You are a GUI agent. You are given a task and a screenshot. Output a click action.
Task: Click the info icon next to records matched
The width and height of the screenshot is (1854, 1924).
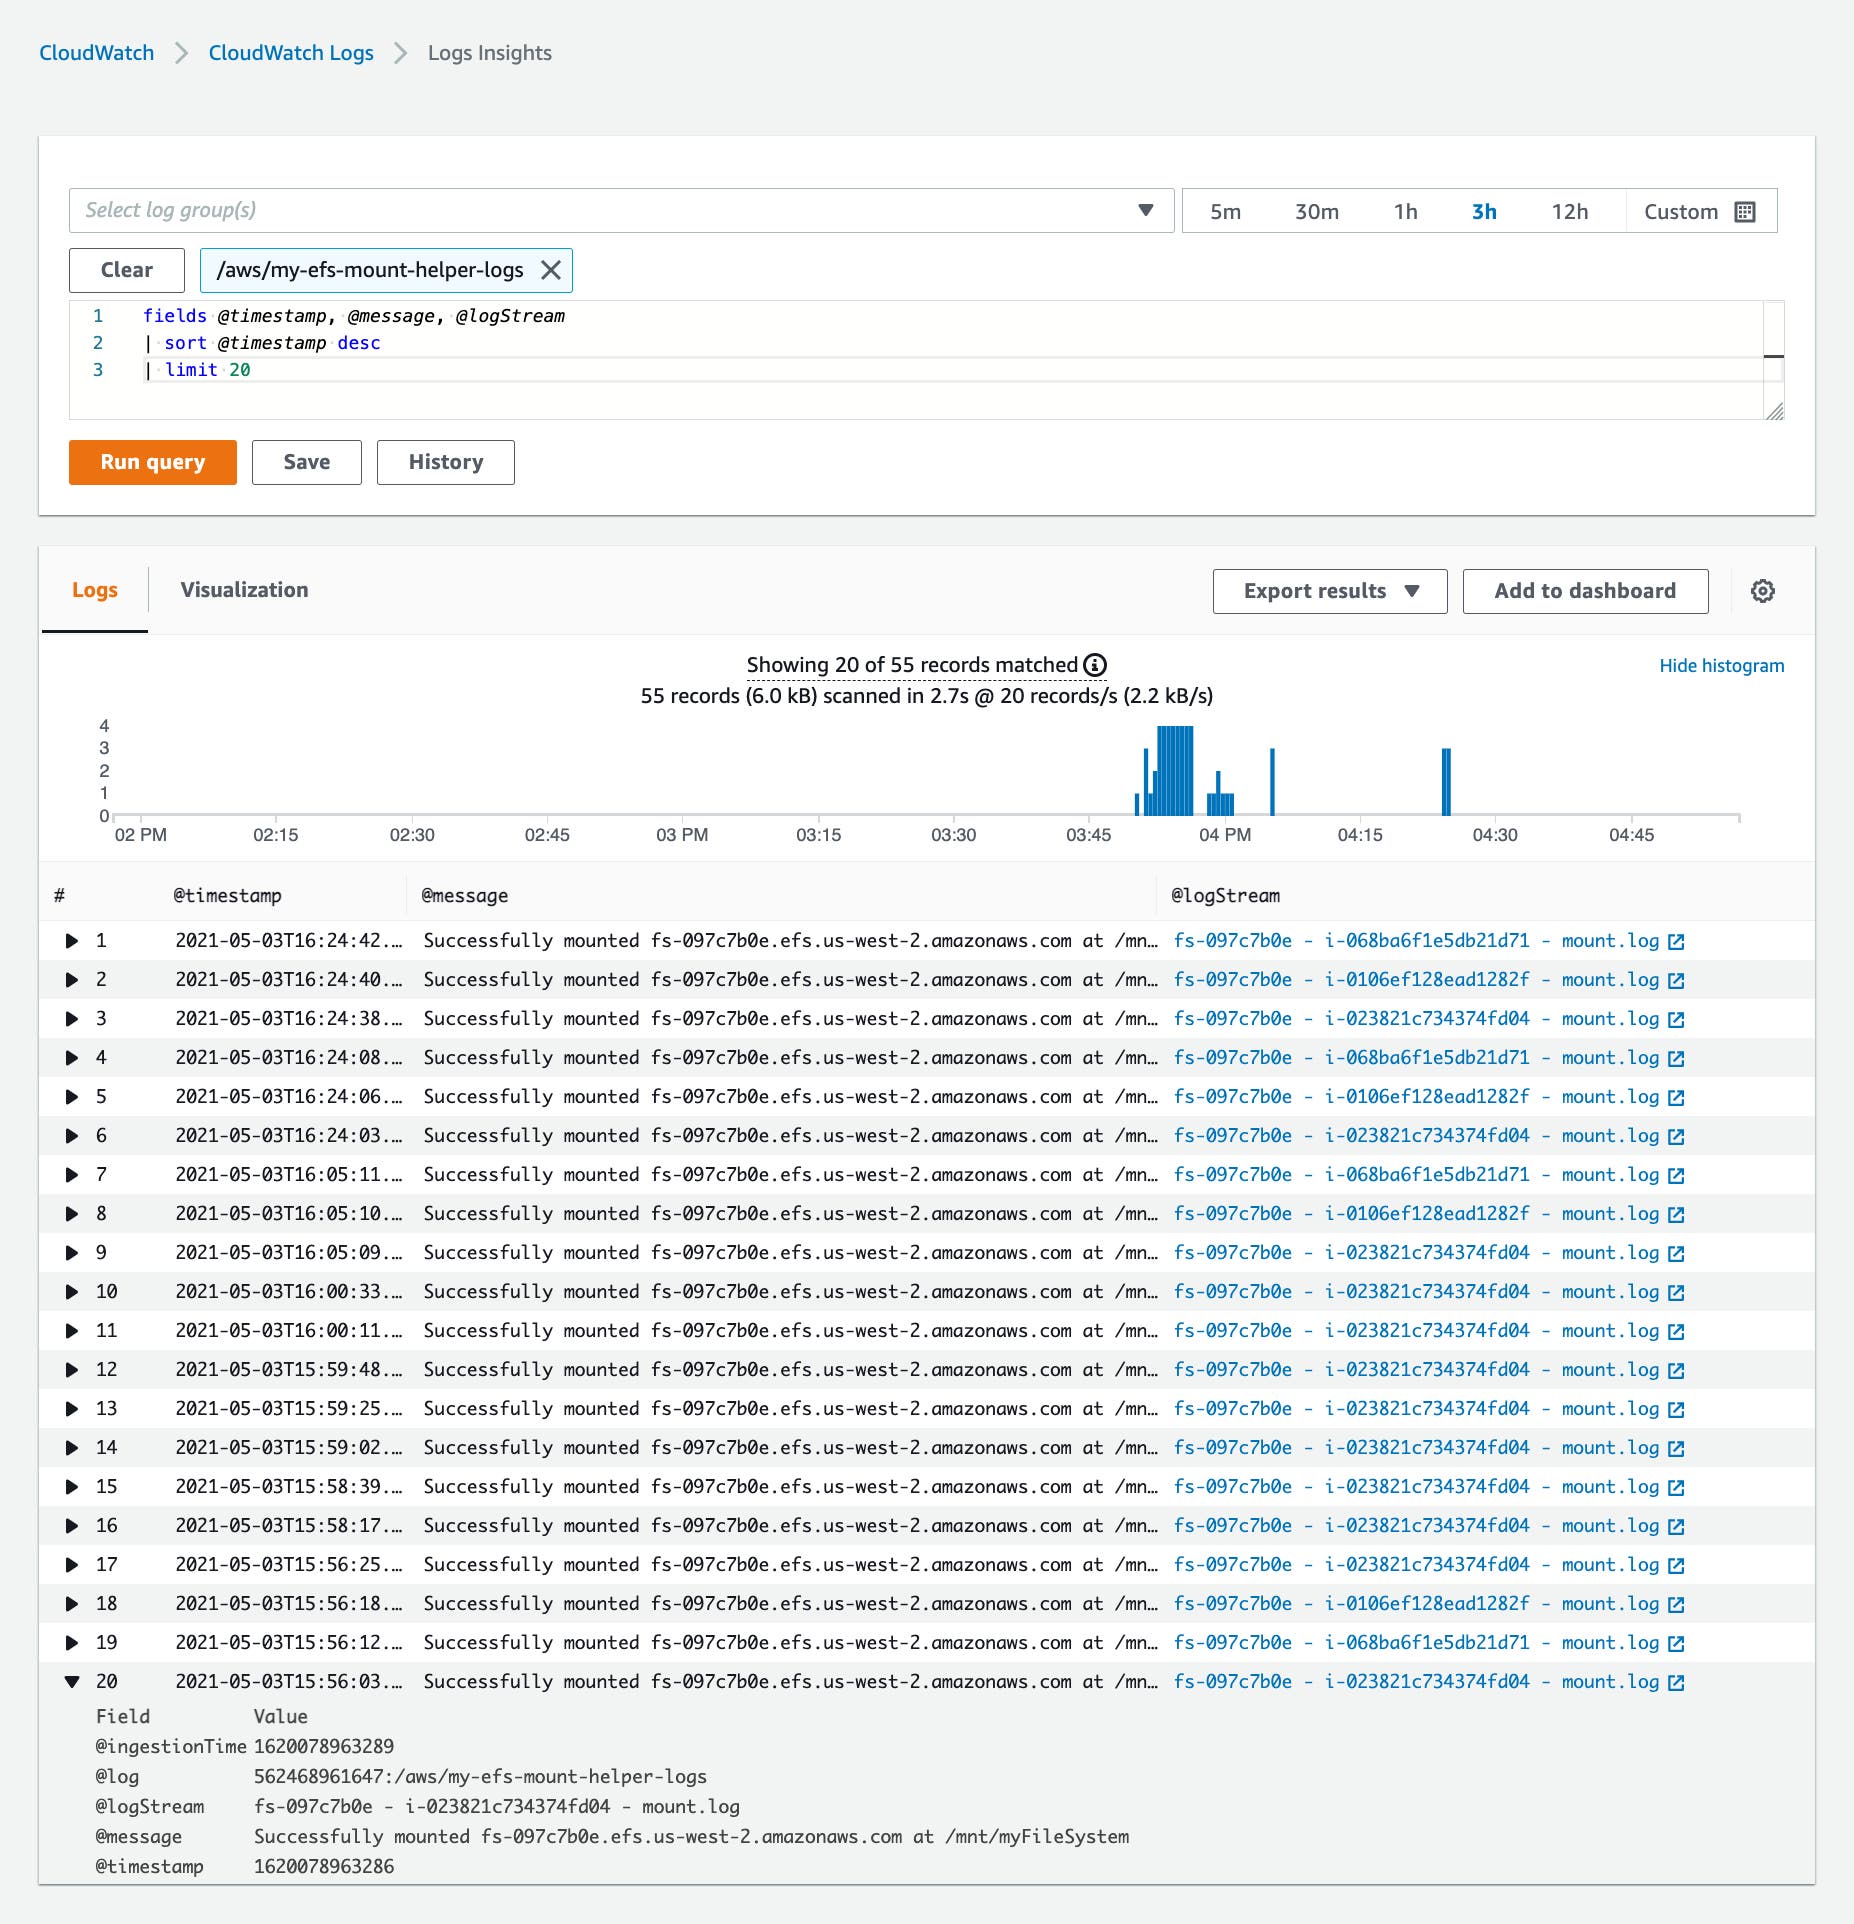coord(1096,665)
